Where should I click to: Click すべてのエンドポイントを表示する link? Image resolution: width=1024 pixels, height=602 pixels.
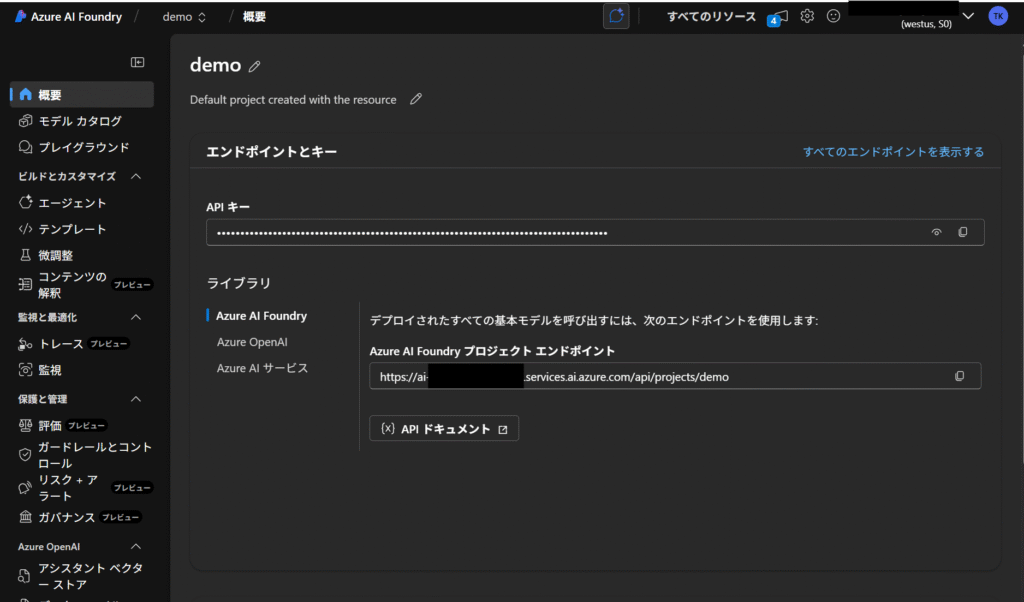click(x=893, y=151)
